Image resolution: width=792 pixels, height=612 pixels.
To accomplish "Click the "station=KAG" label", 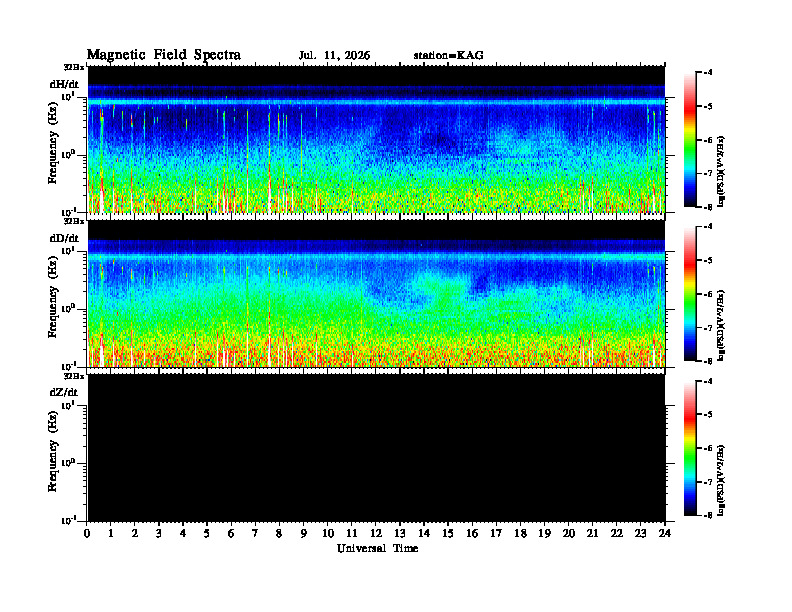I will click(449, 56).
